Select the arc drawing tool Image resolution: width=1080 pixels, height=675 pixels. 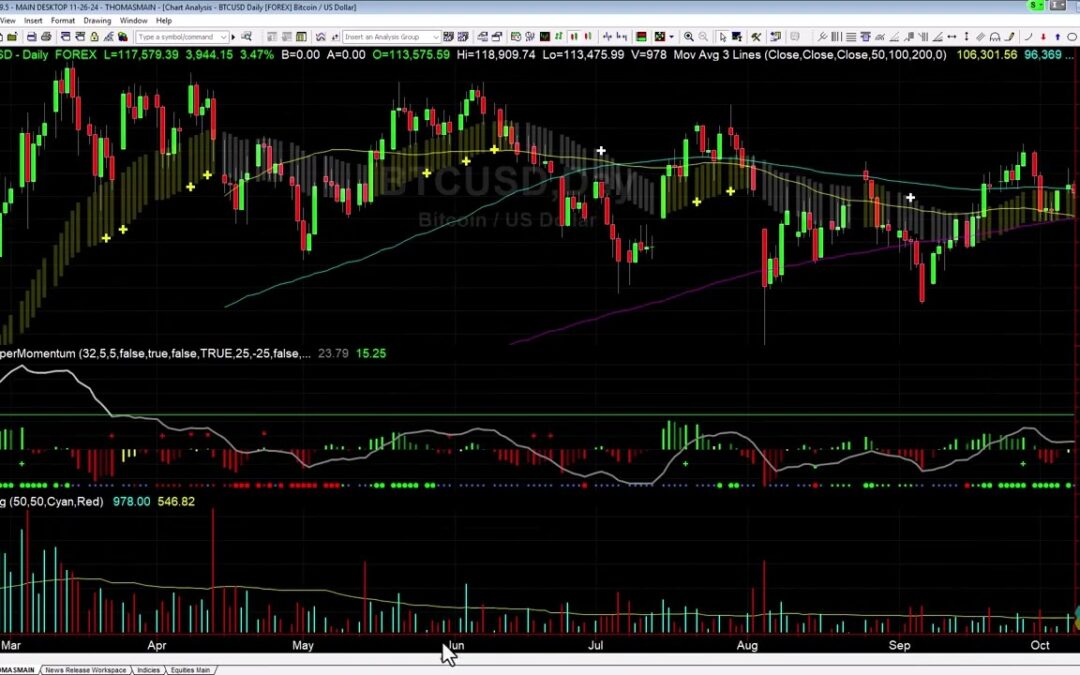pos(1028,37)
